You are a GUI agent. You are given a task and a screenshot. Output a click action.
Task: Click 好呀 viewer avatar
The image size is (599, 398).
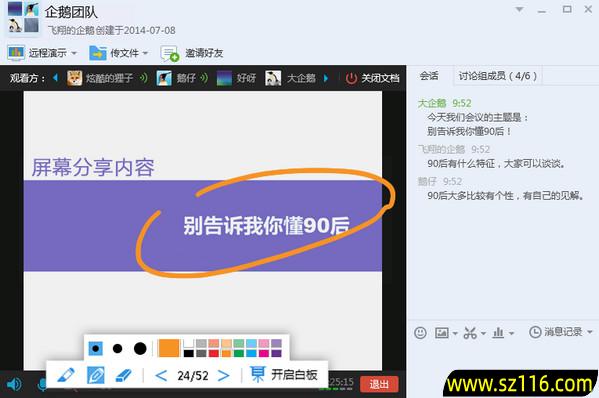click(224, 78)
